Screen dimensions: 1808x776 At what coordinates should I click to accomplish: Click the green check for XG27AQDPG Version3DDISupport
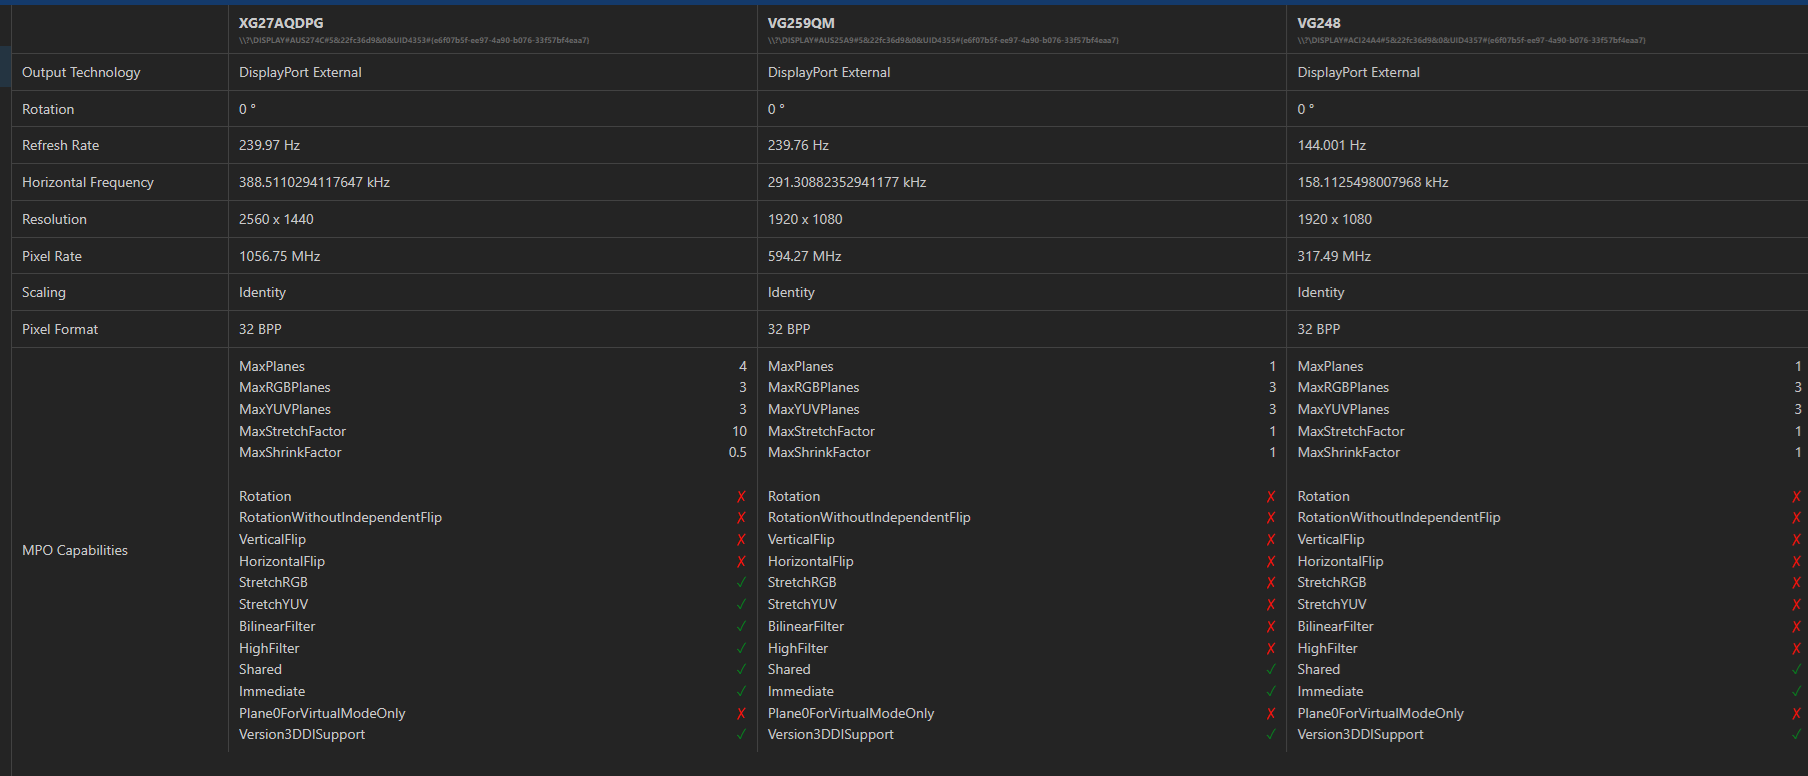click(741, 735)
